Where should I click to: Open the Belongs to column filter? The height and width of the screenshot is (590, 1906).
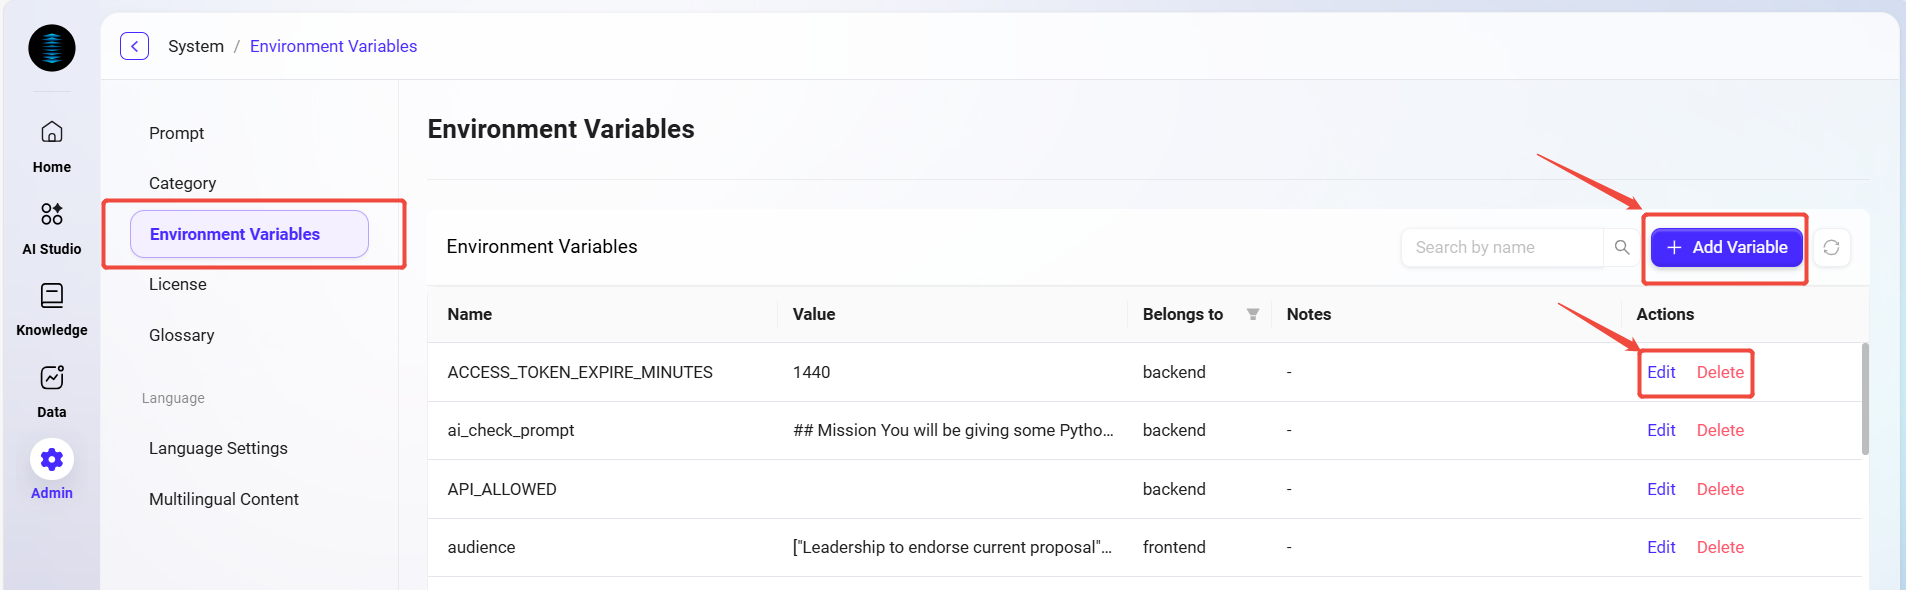pyautogui.click(x=1253, y=314)
